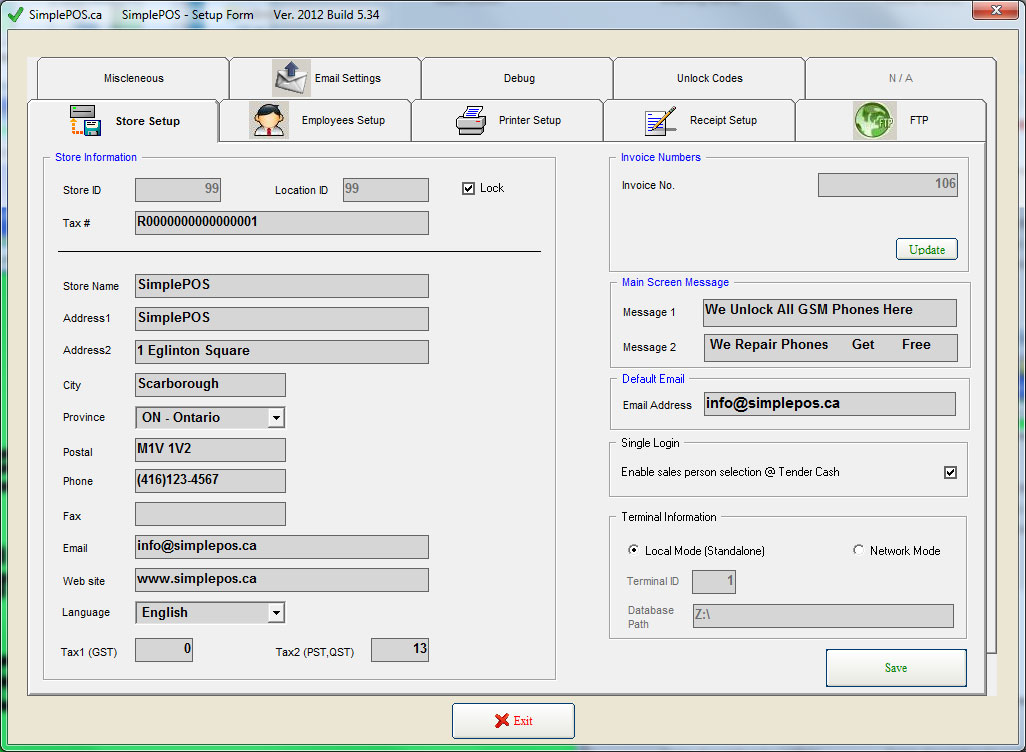Screen dimensions: 1026x752
Task: Click the Save button
Action: [x=896, y=668]
